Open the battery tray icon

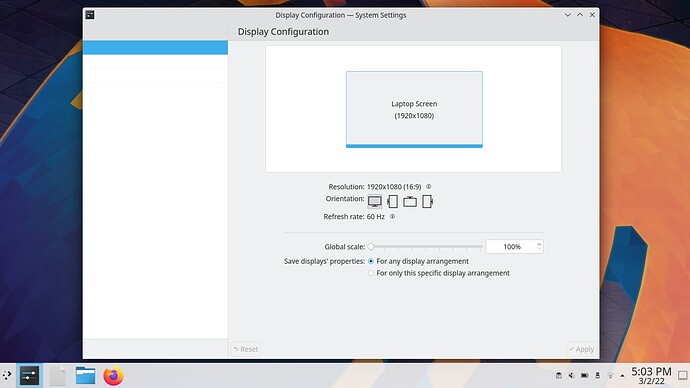(584, 375)
